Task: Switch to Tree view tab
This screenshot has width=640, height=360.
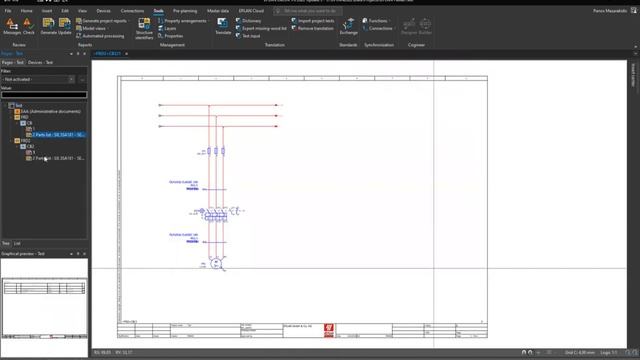Action: (6, 243)
